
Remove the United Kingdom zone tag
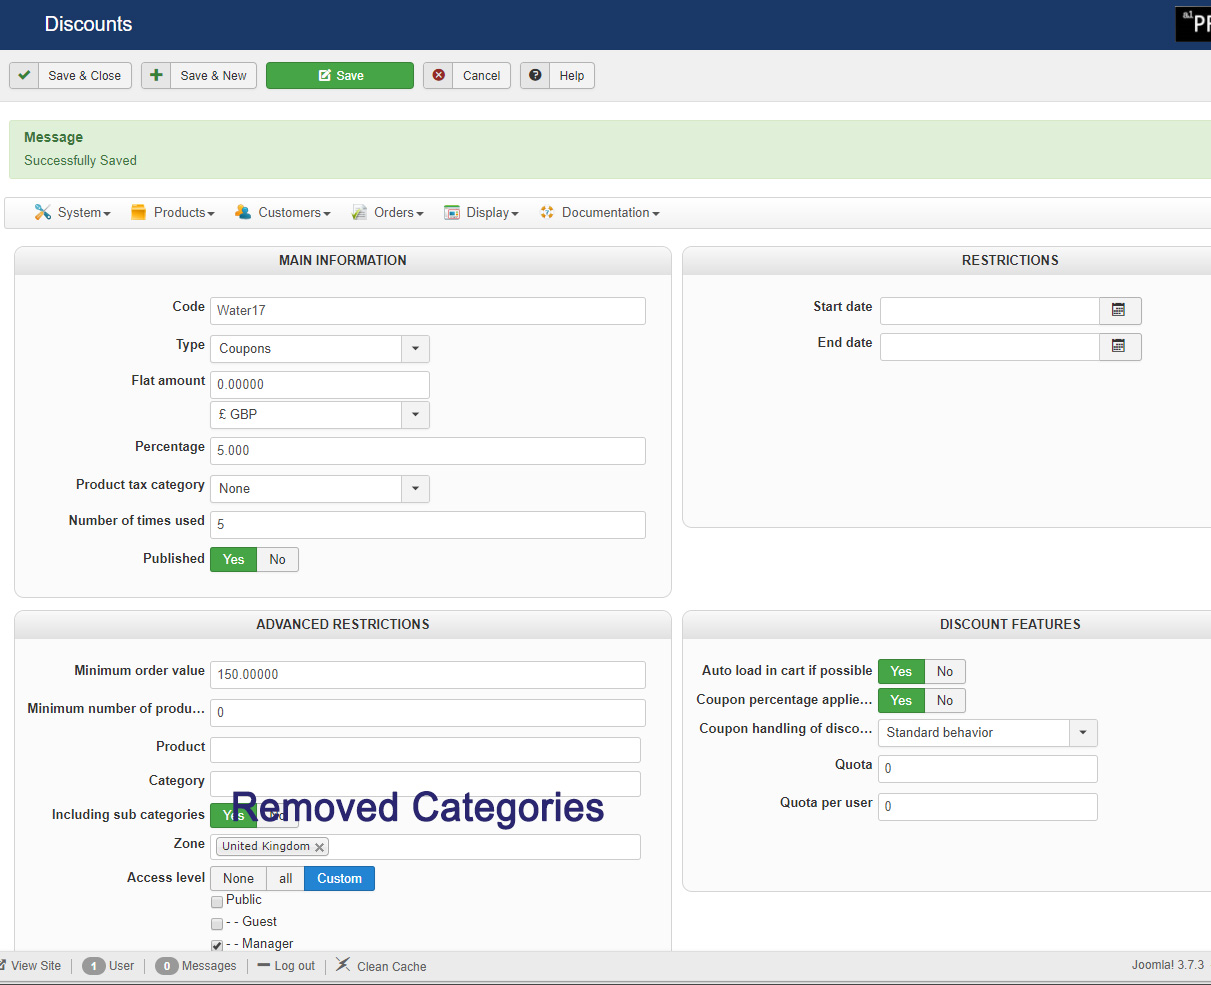coord(320,847)
